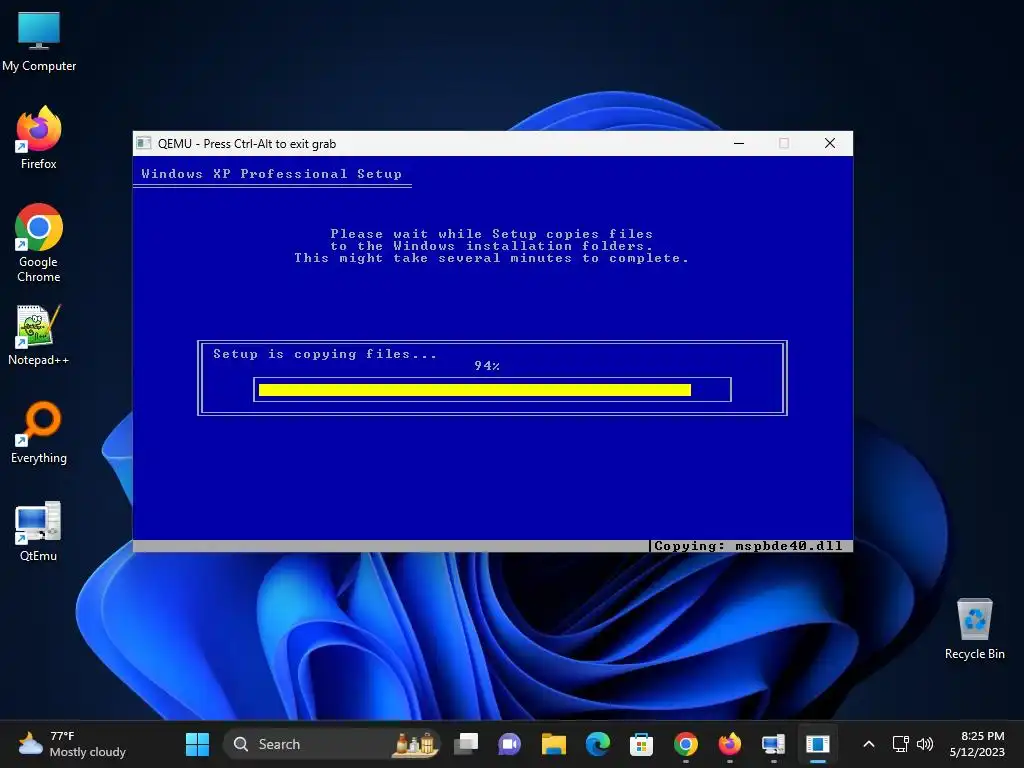1024x768 pixels.
Task: Open the Windows Start menu
Action: 197,744
